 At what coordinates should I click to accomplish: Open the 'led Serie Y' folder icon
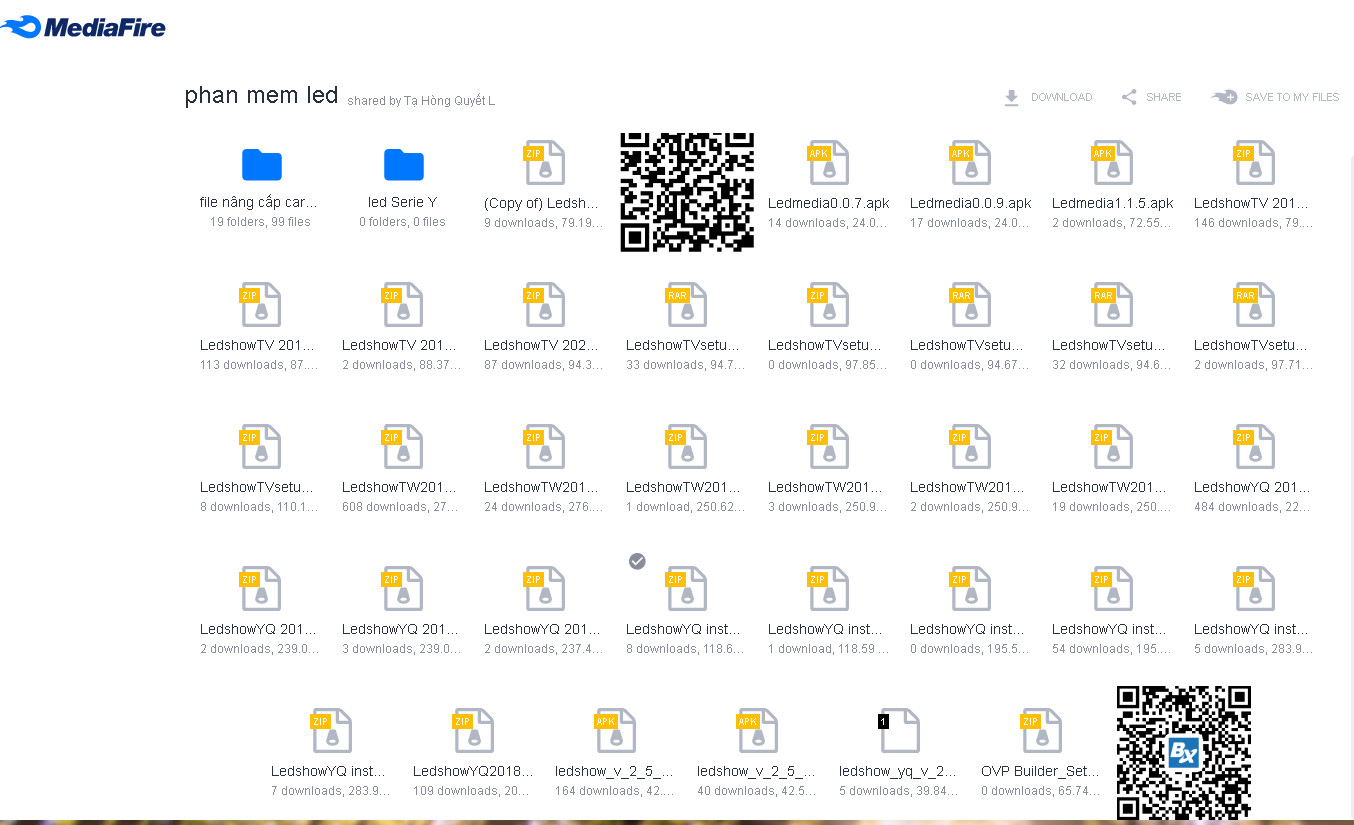404,164
